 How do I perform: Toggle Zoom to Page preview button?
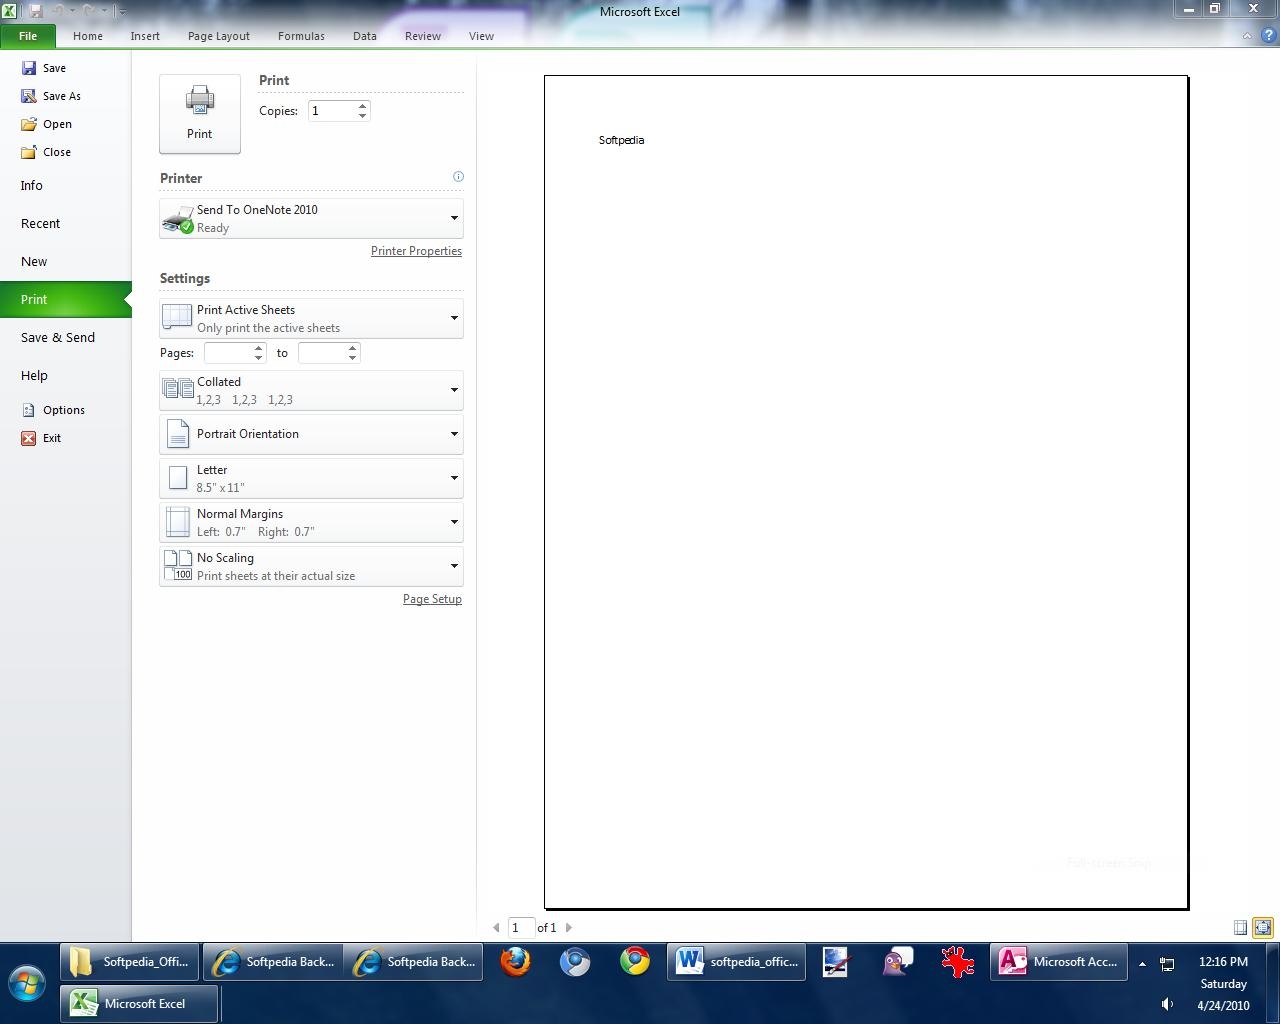pos(1263,928)
